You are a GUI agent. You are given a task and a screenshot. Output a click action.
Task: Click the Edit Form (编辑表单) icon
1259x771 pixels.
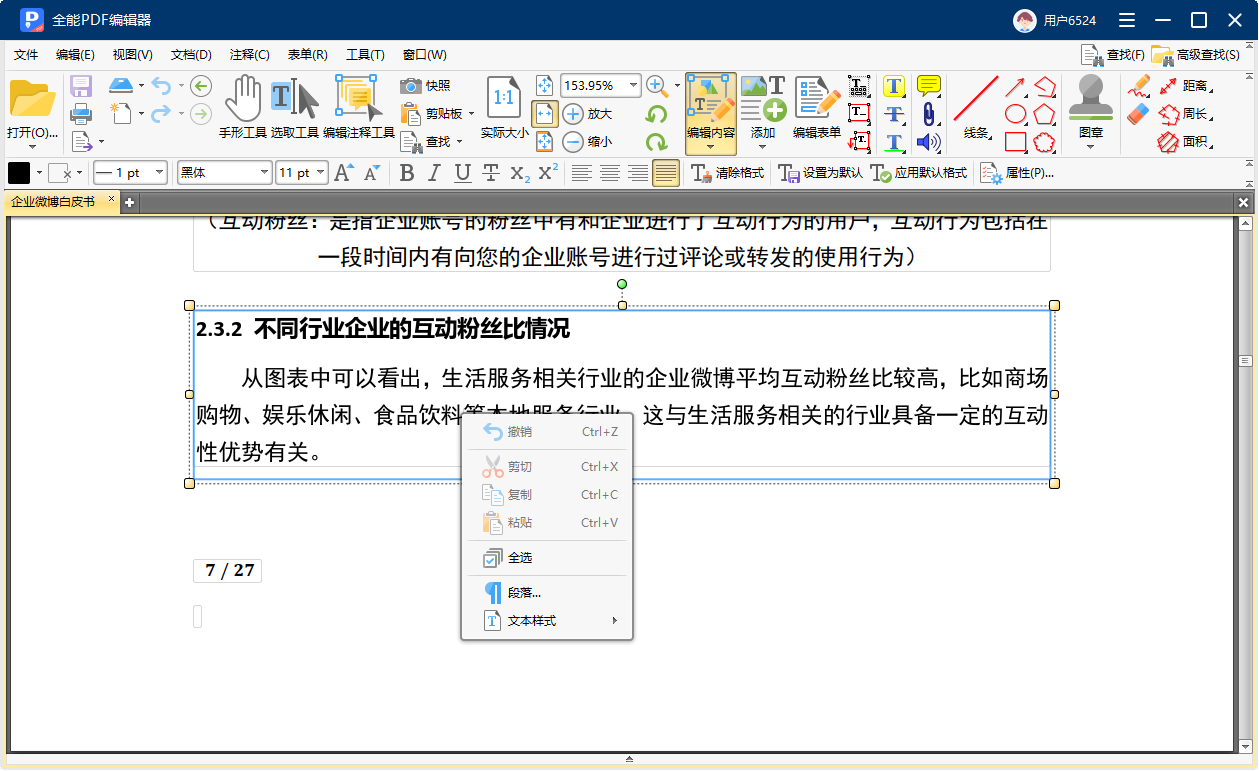pos(816,98)
